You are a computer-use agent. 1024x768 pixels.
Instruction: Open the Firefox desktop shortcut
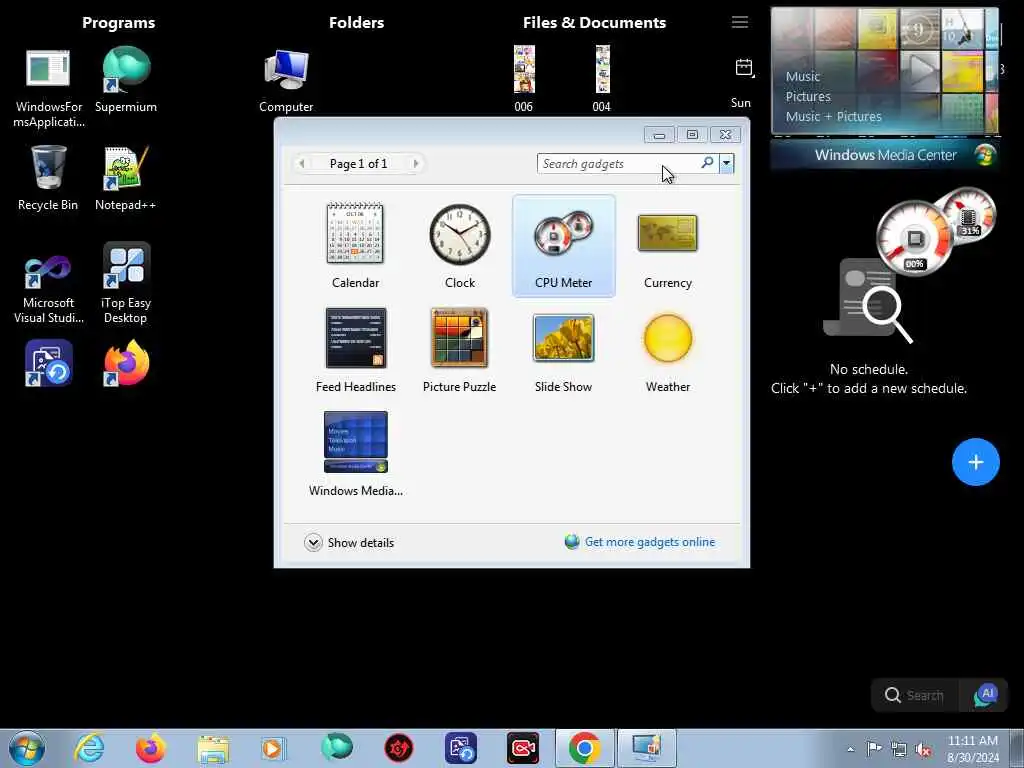tap(126, 363)
